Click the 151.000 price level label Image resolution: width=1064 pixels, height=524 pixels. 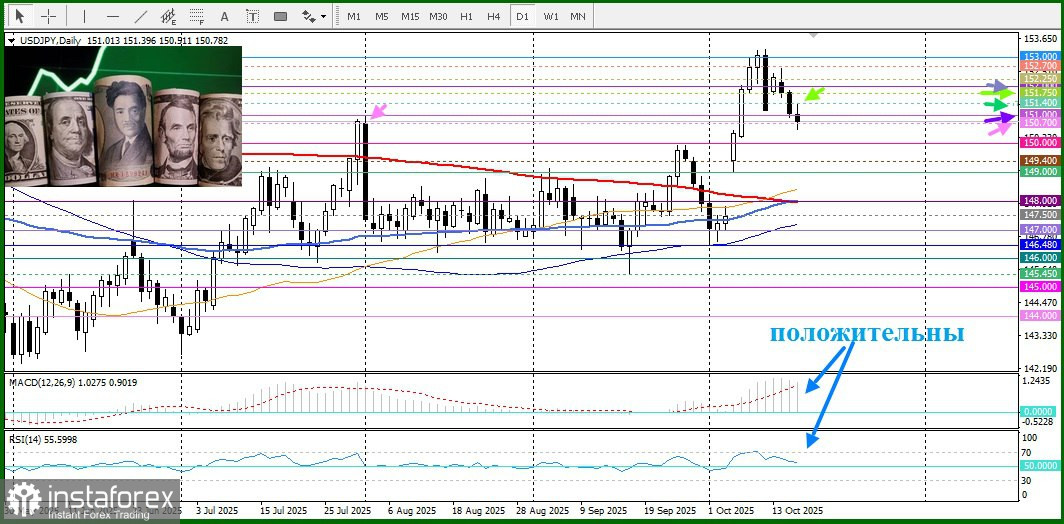pyautogui.click(x=1040, y=115)
